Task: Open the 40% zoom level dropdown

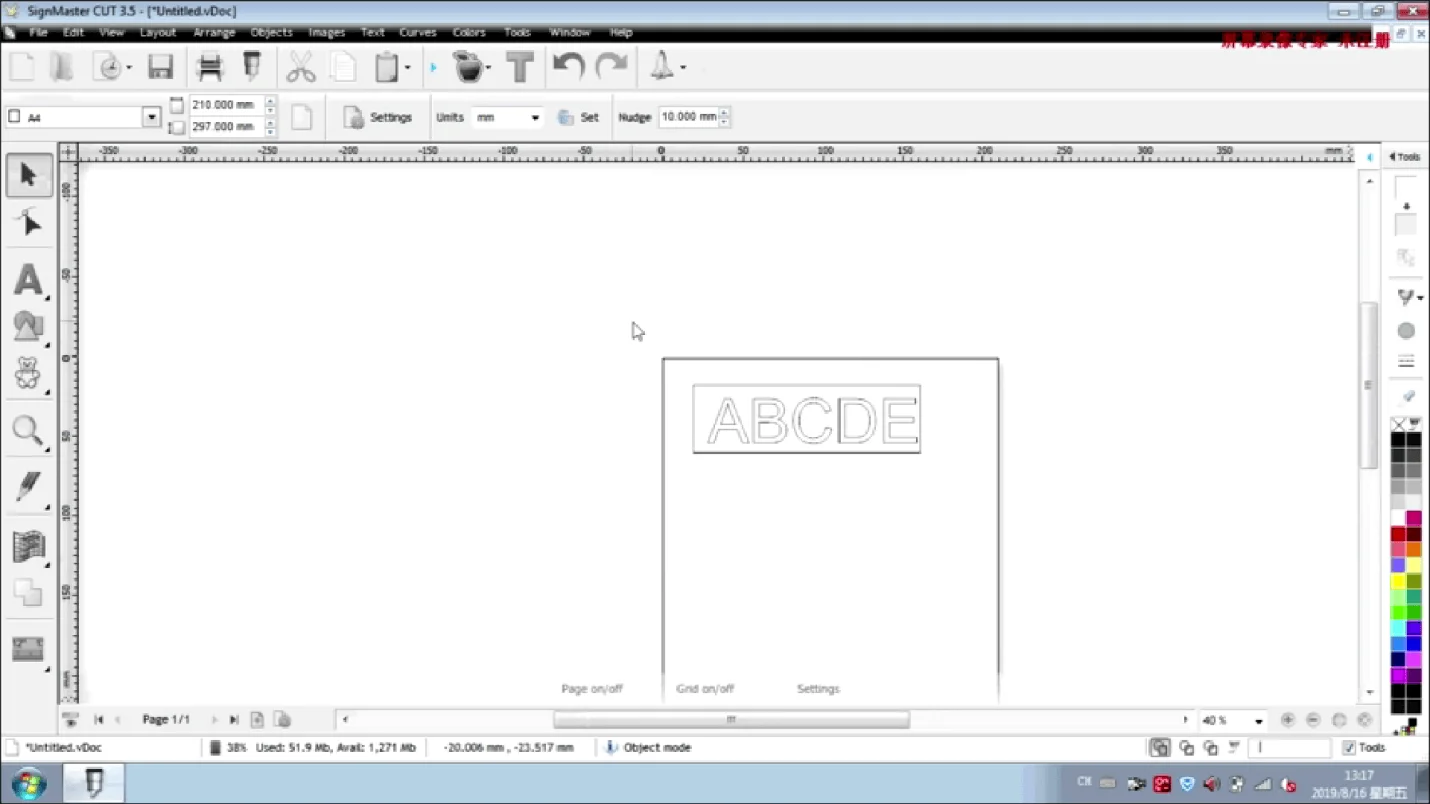Action: pyautogui.click(x=1259, y=719)
